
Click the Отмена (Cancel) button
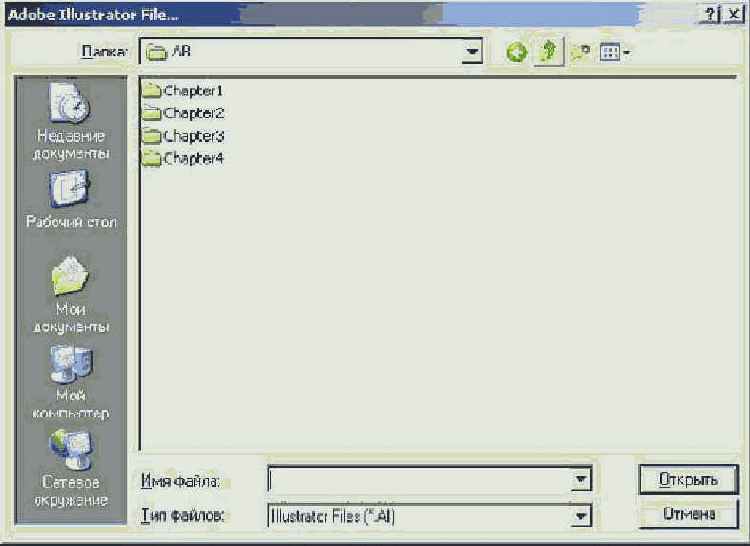coord(688,514)
